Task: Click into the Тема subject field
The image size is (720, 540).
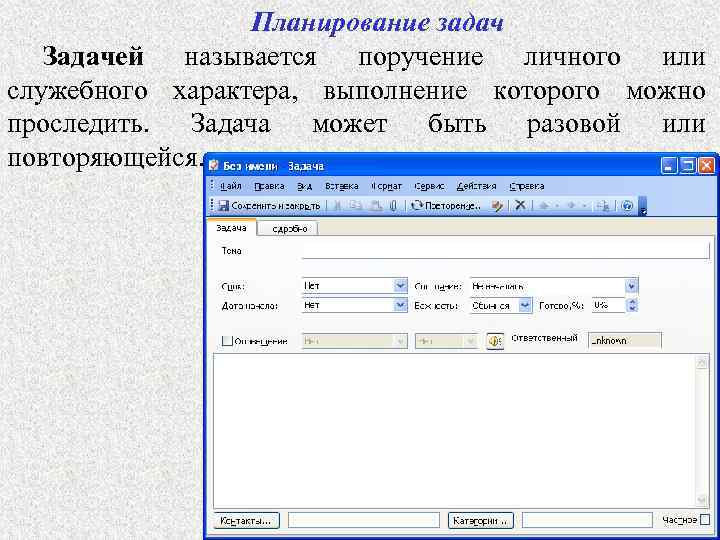Action: pos(506,251)
